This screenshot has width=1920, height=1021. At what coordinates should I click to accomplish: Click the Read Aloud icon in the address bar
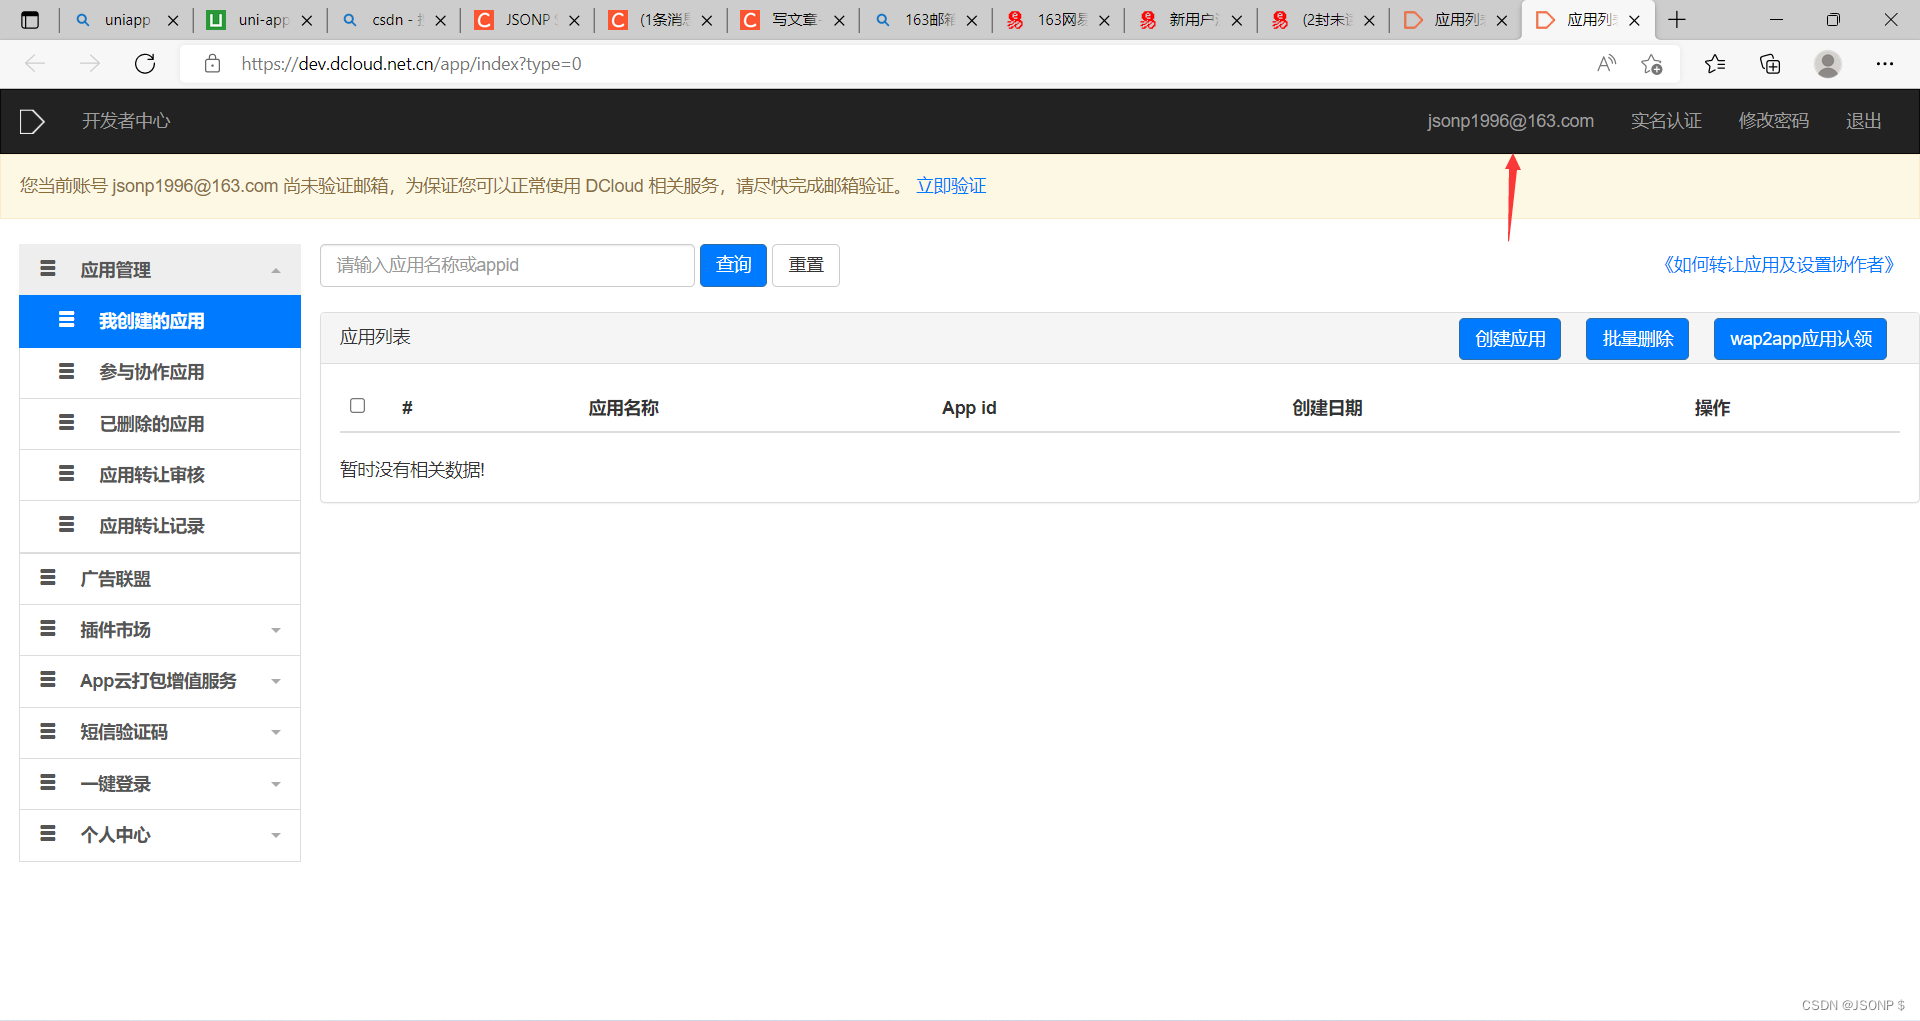pos(1607,63)
